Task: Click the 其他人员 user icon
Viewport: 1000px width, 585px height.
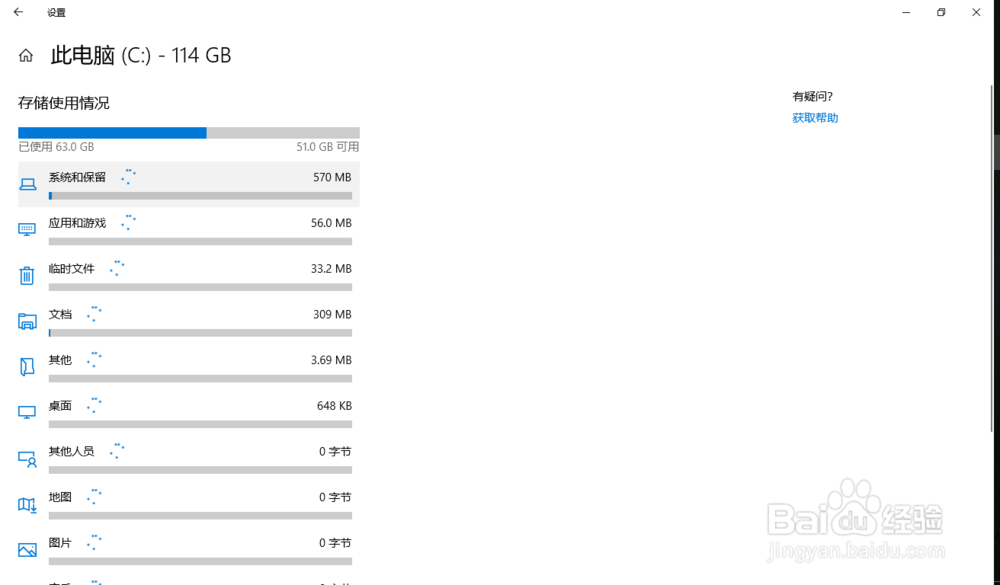Action: pyautogui.click(x=27, y=458)
